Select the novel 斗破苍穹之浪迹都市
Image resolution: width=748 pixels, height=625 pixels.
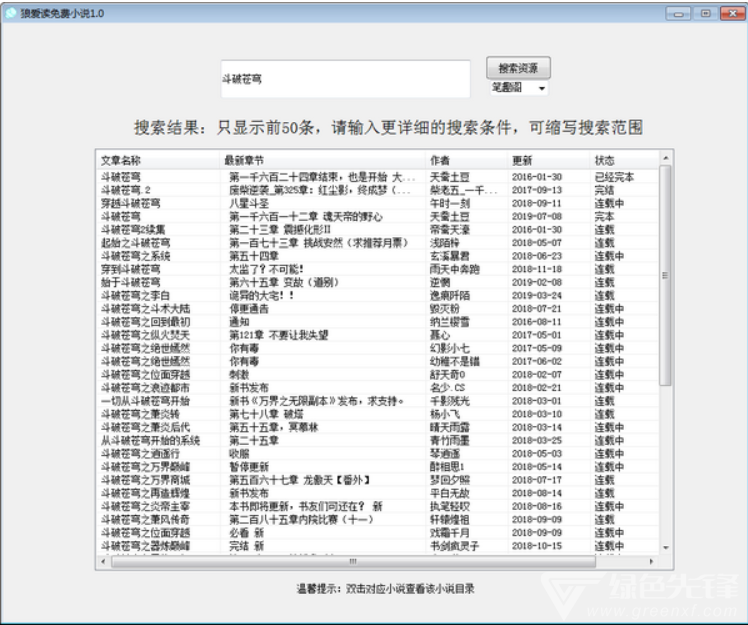145,388
